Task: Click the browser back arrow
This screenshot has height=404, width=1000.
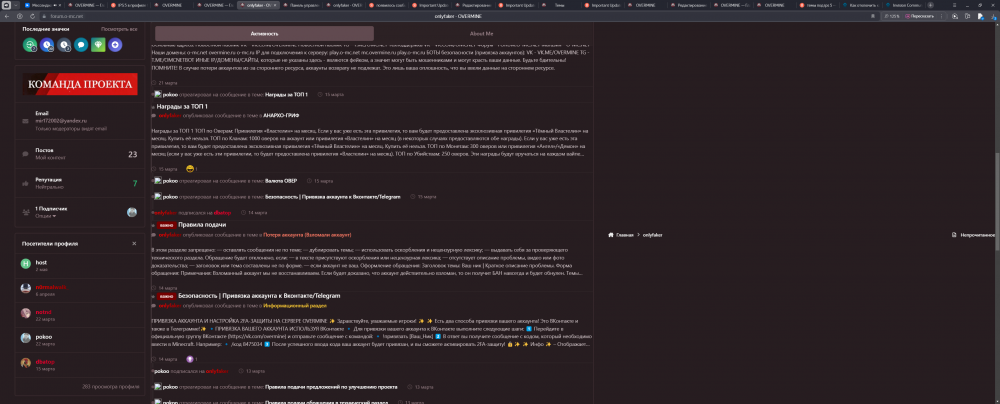Action: (x=7, y=15)
